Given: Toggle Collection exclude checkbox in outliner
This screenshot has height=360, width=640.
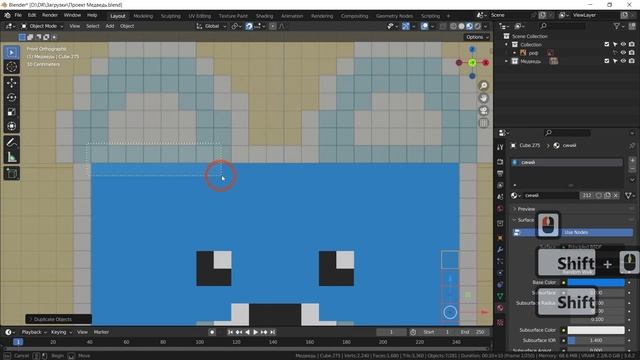Looking at the screenshot, I should click(x=607, y=44).
